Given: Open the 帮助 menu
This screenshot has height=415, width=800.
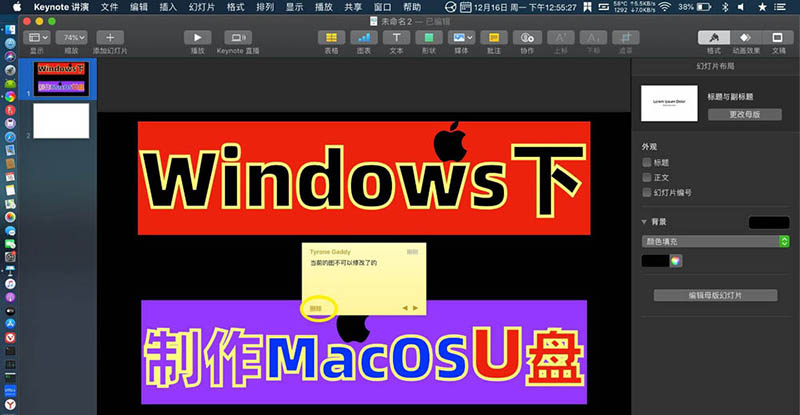Looking at the screenshot, I should click(x=412, y=7).
